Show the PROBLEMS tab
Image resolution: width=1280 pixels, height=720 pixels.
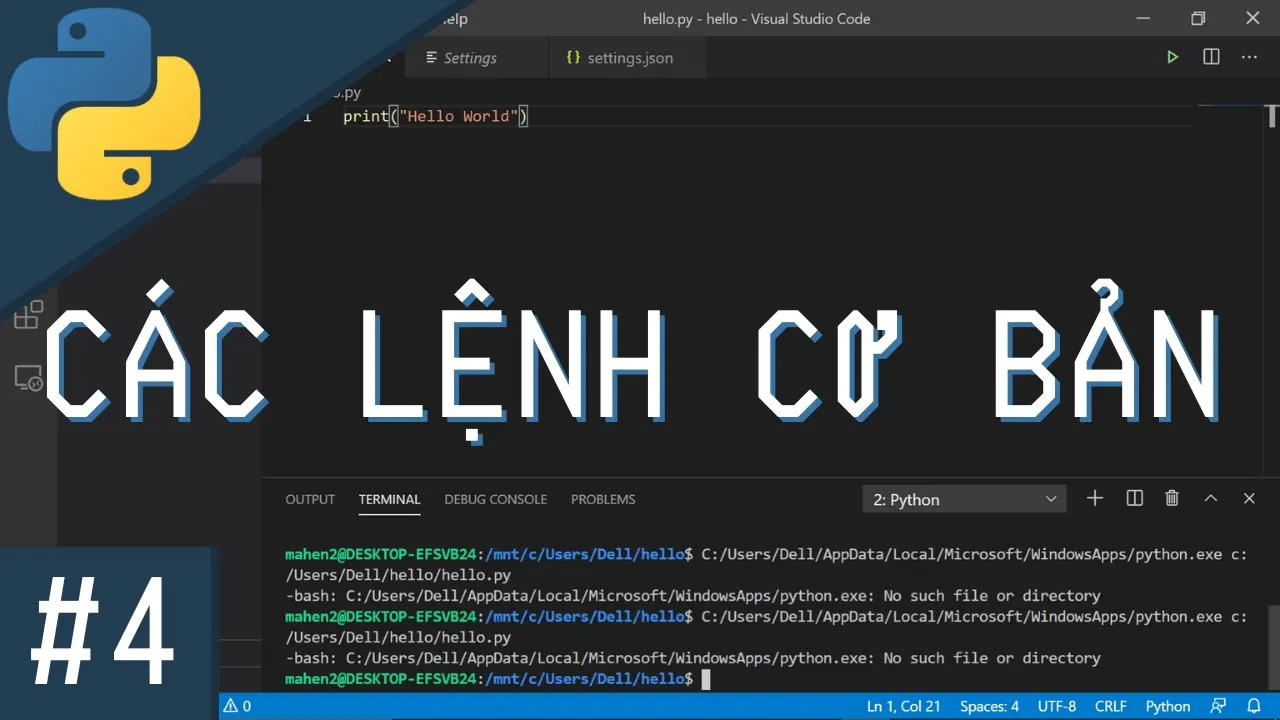[x=603, y=499]
